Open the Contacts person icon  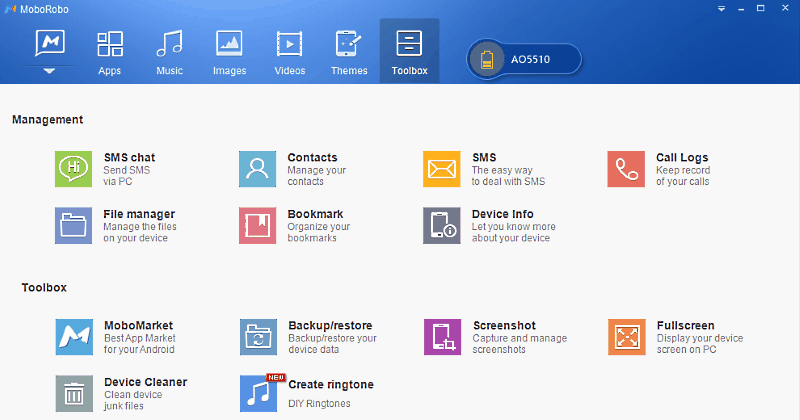point(258,169)
